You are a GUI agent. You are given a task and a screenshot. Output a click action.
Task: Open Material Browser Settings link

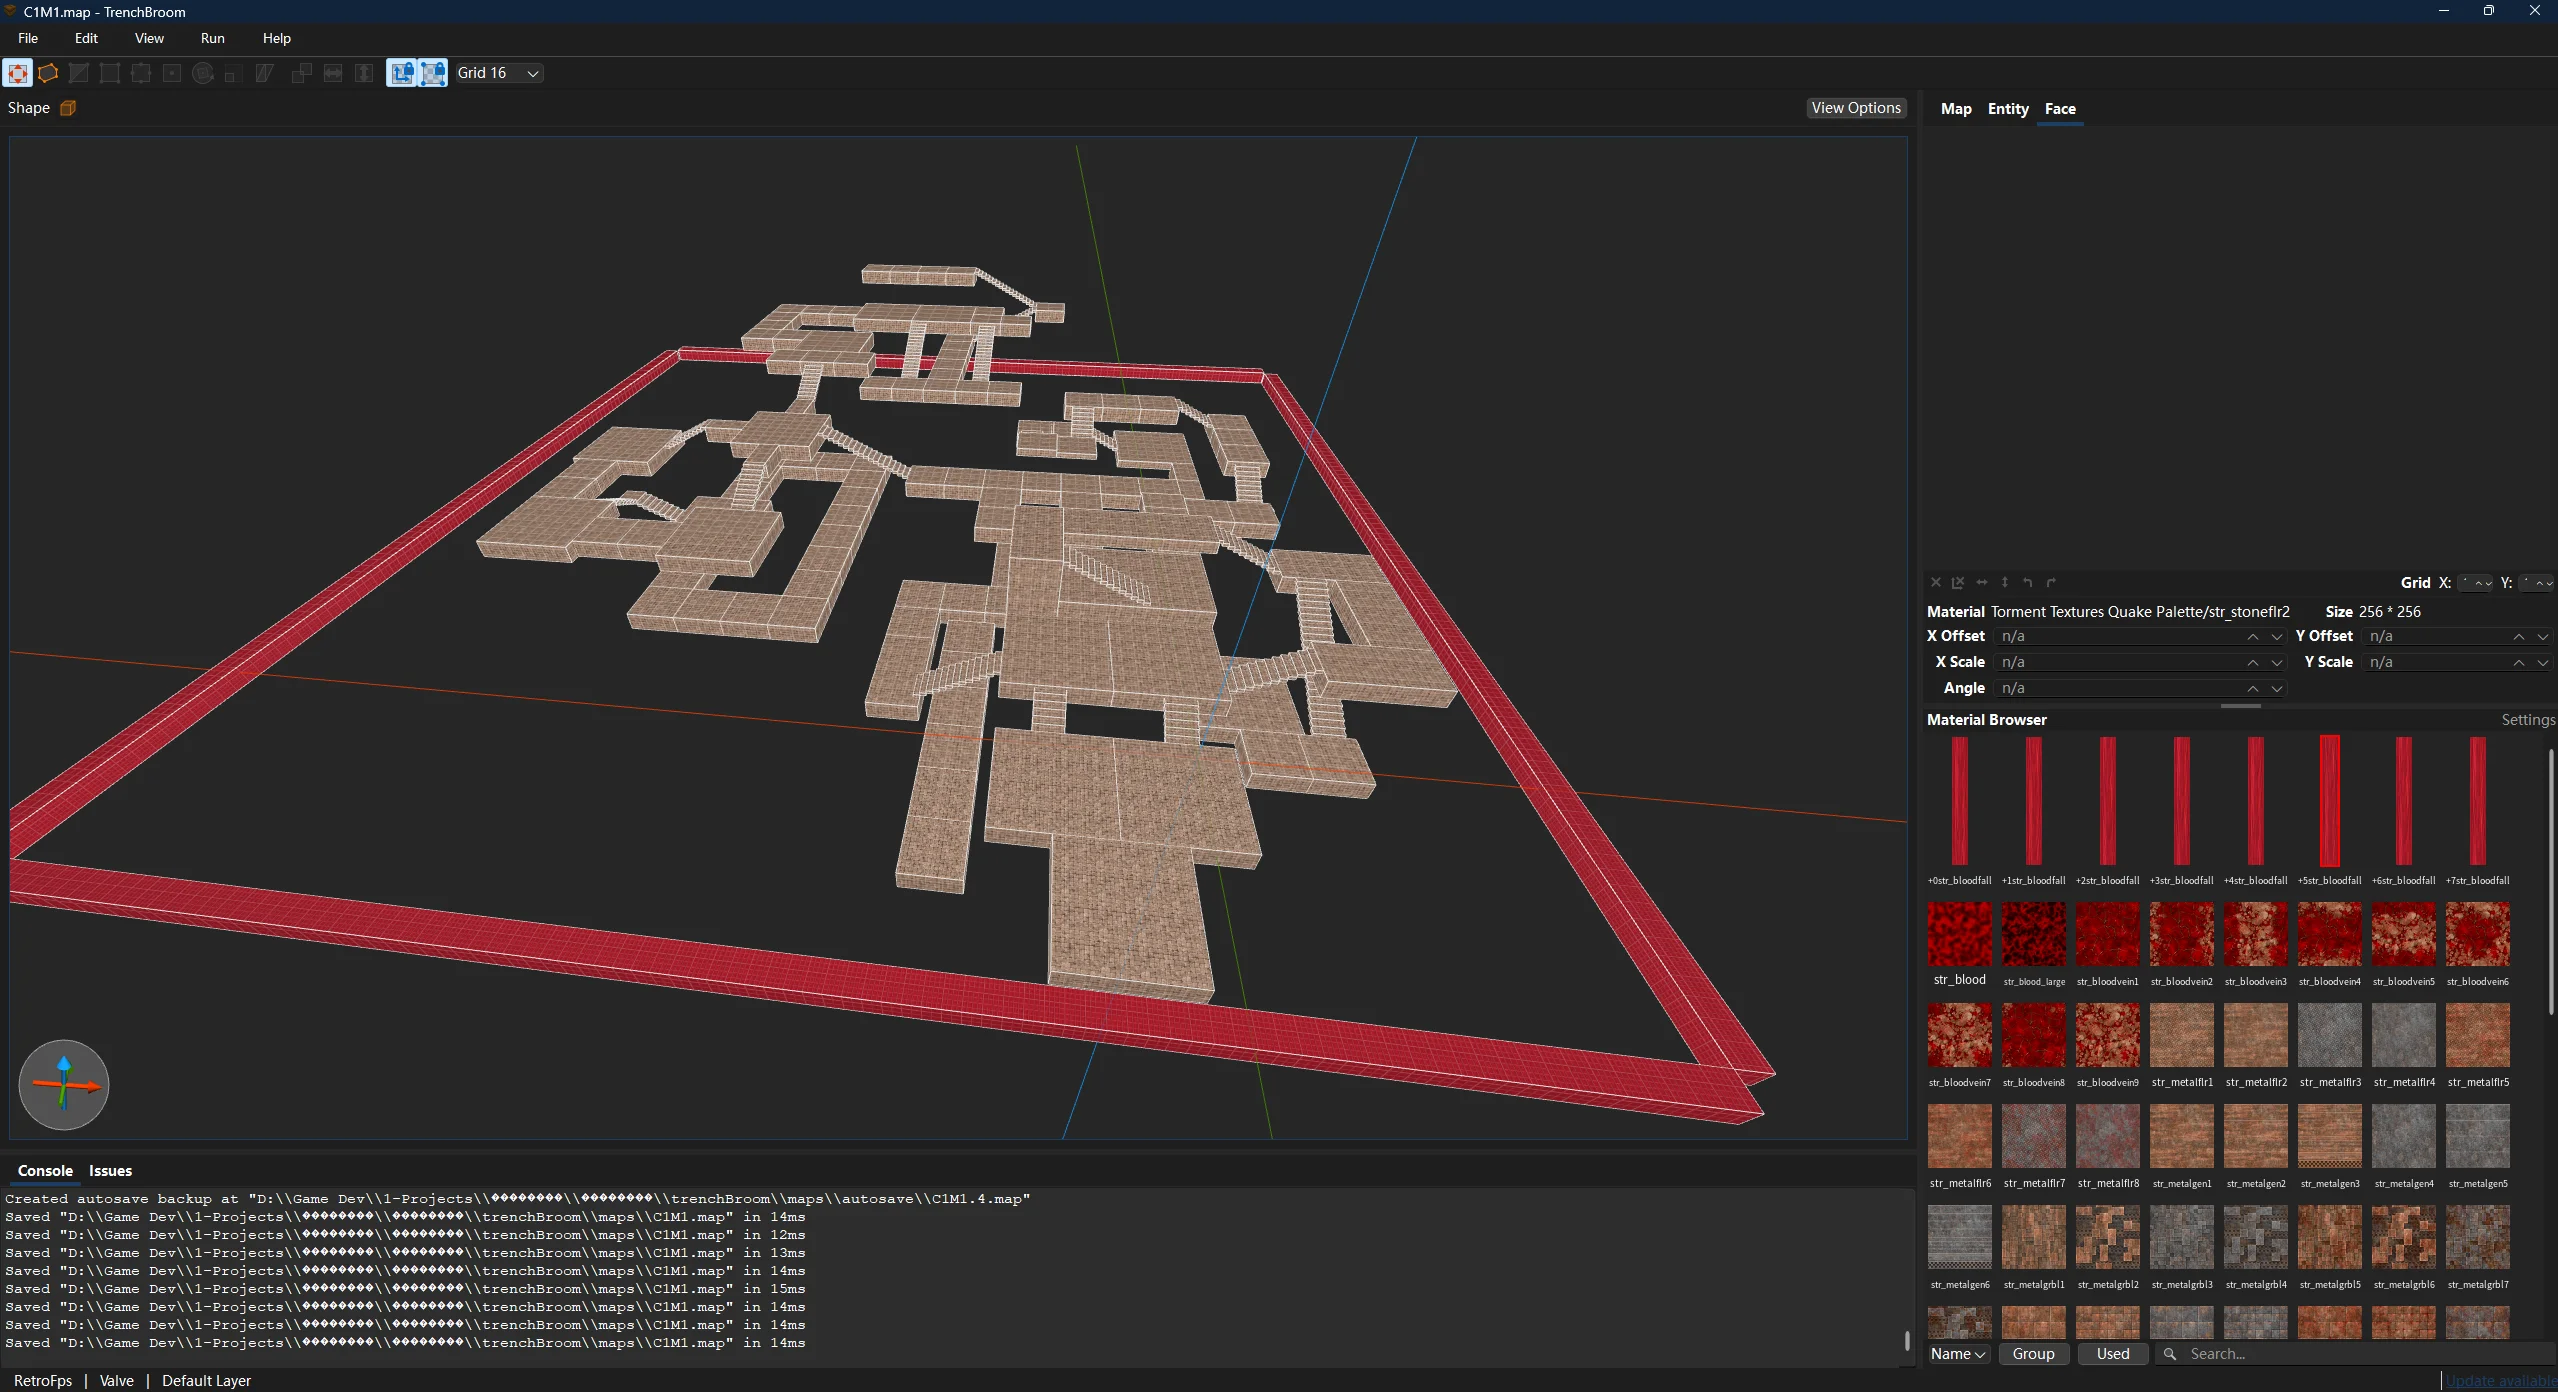(2527, 720)
